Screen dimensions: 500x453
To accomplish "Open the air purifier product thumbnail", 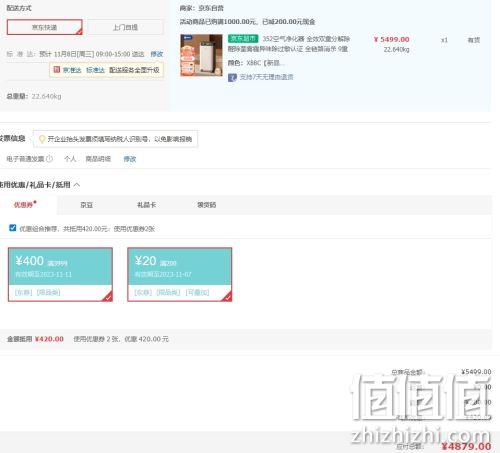I will click(x=201, y=55).
